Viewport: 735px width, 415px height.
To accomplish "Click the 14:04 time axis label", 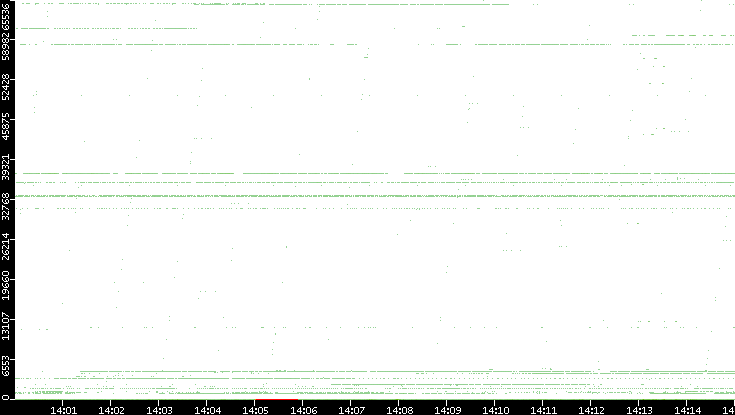I will pyautogui.click(x=207, y=410).
